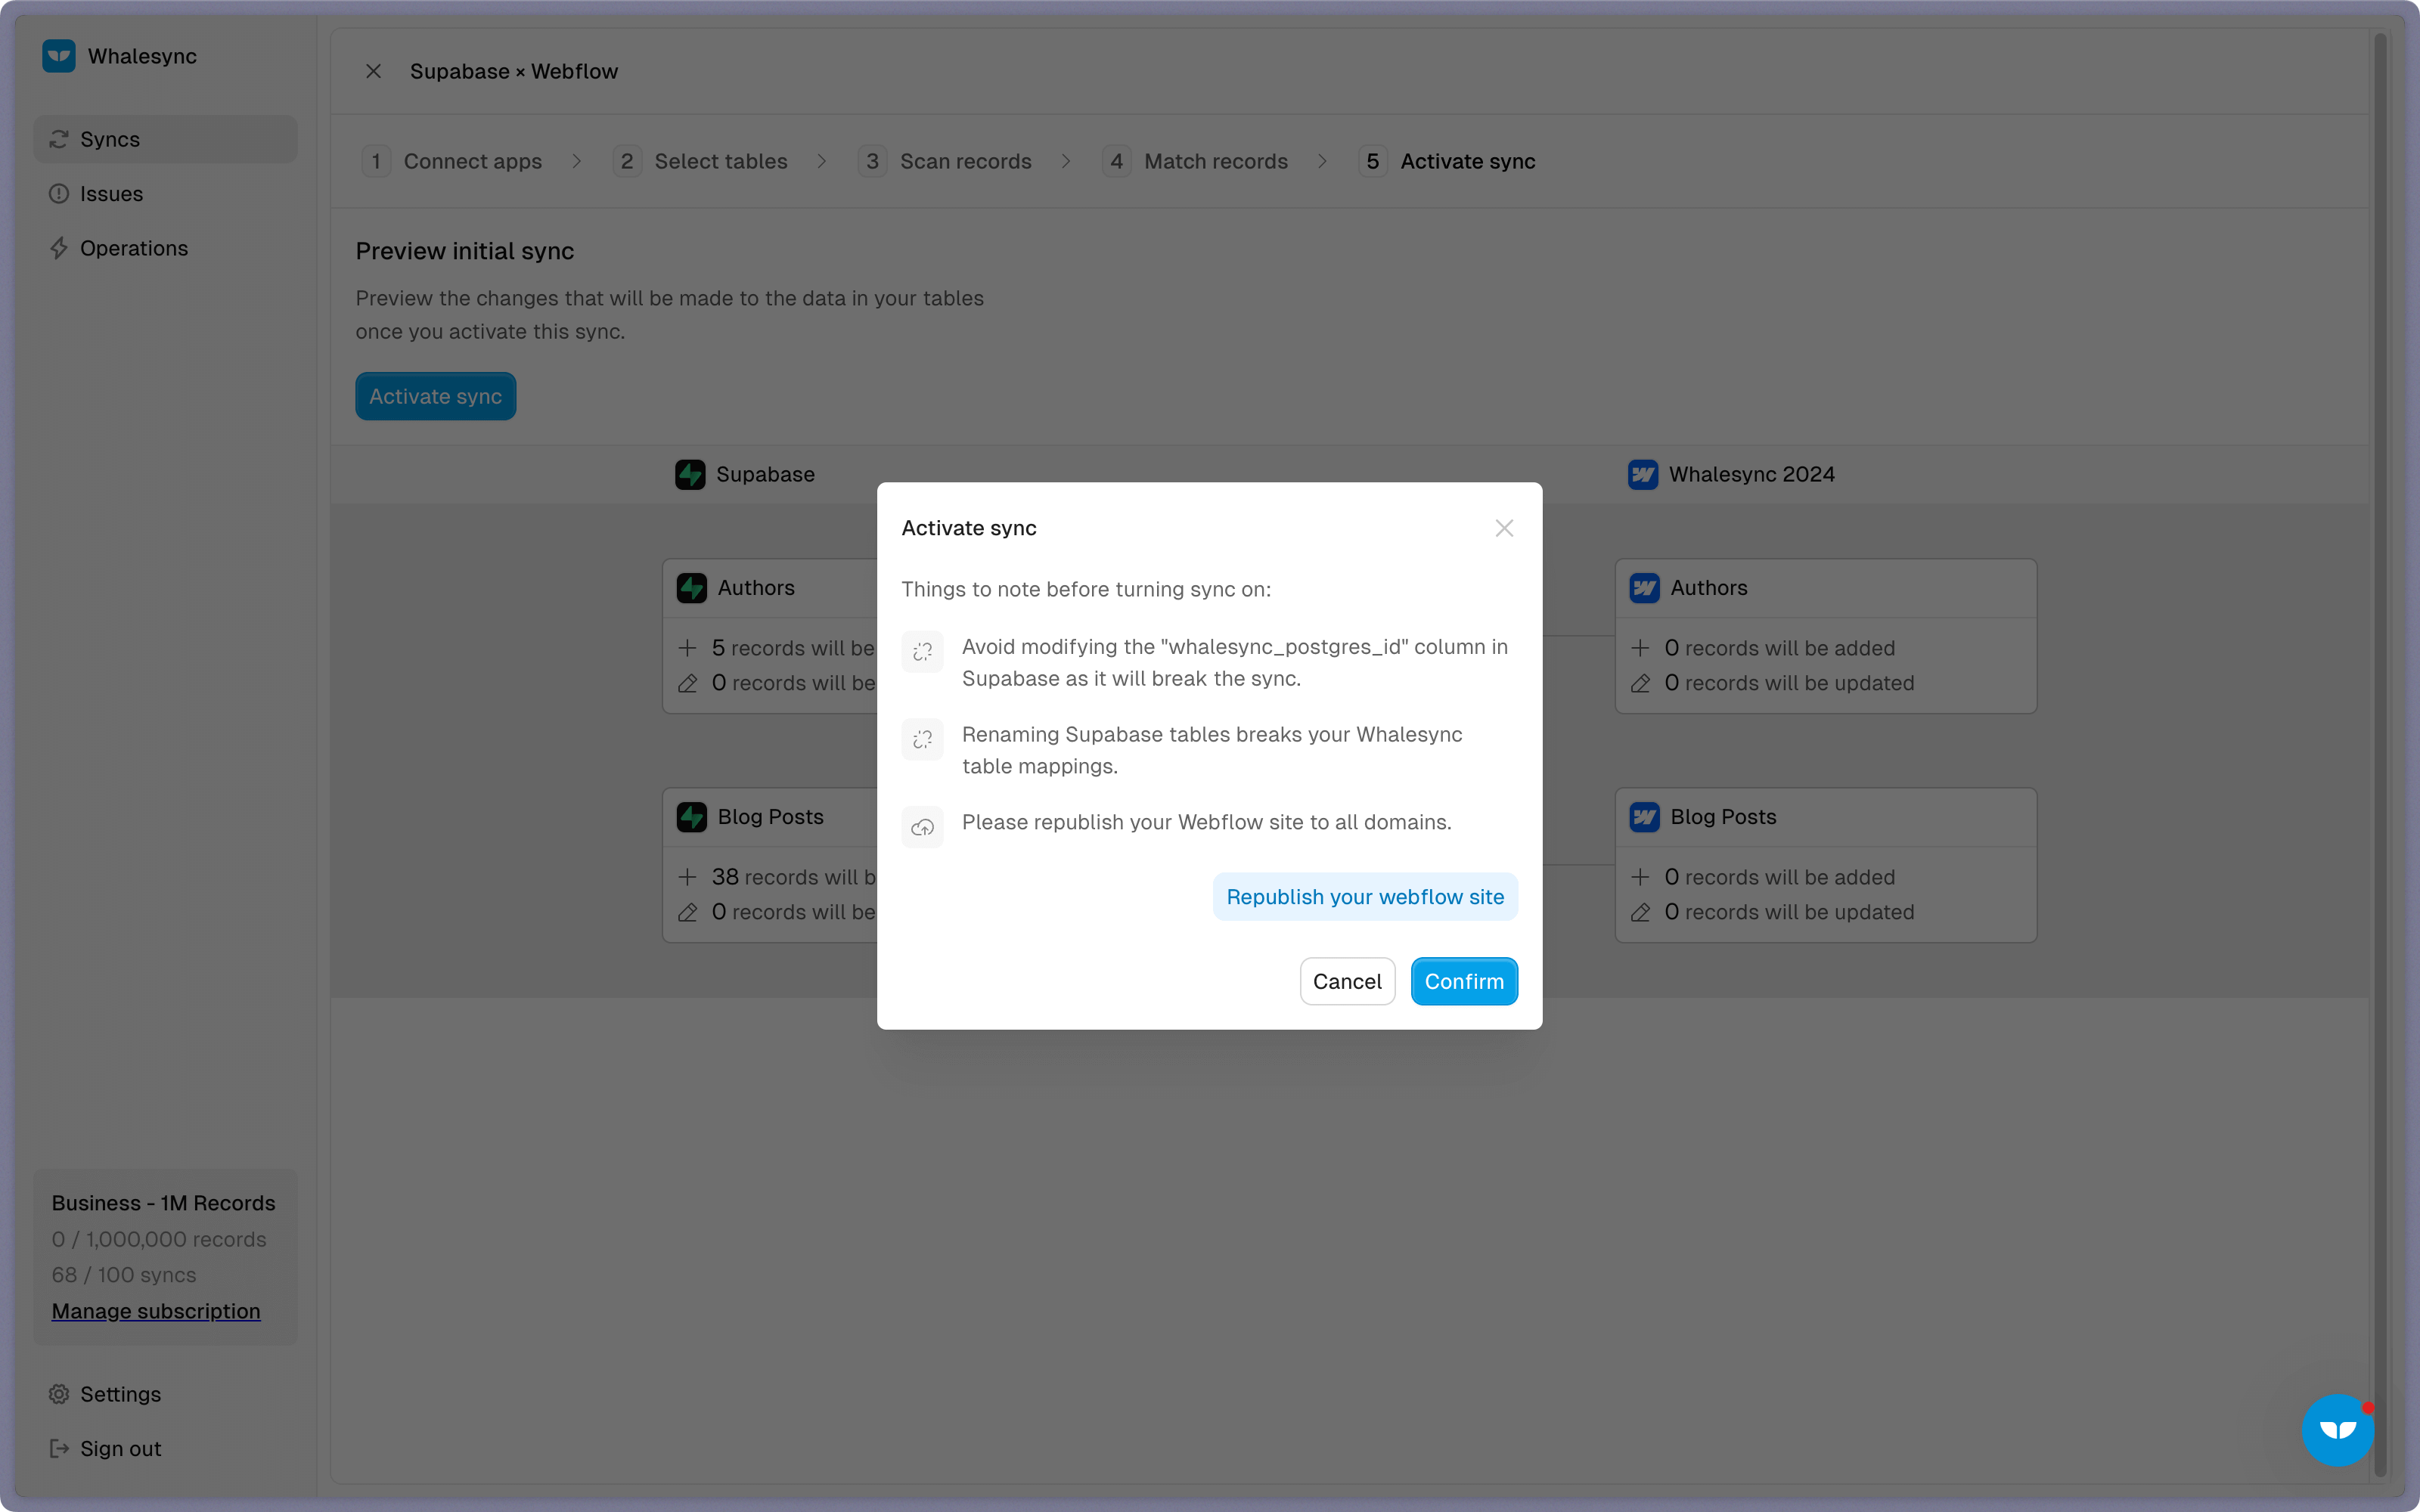This screenshot has height=1512, width=2420.
Task: Click plus icon in right Authors card
Action: 1641,648
